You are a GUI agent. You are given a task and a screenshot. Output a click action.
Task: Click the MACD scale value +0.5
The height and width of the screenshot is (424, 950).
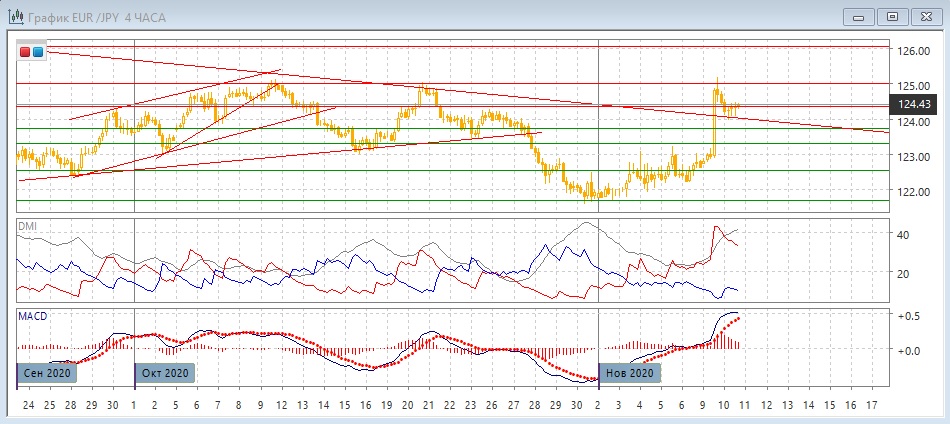click(x=909, y=316)
